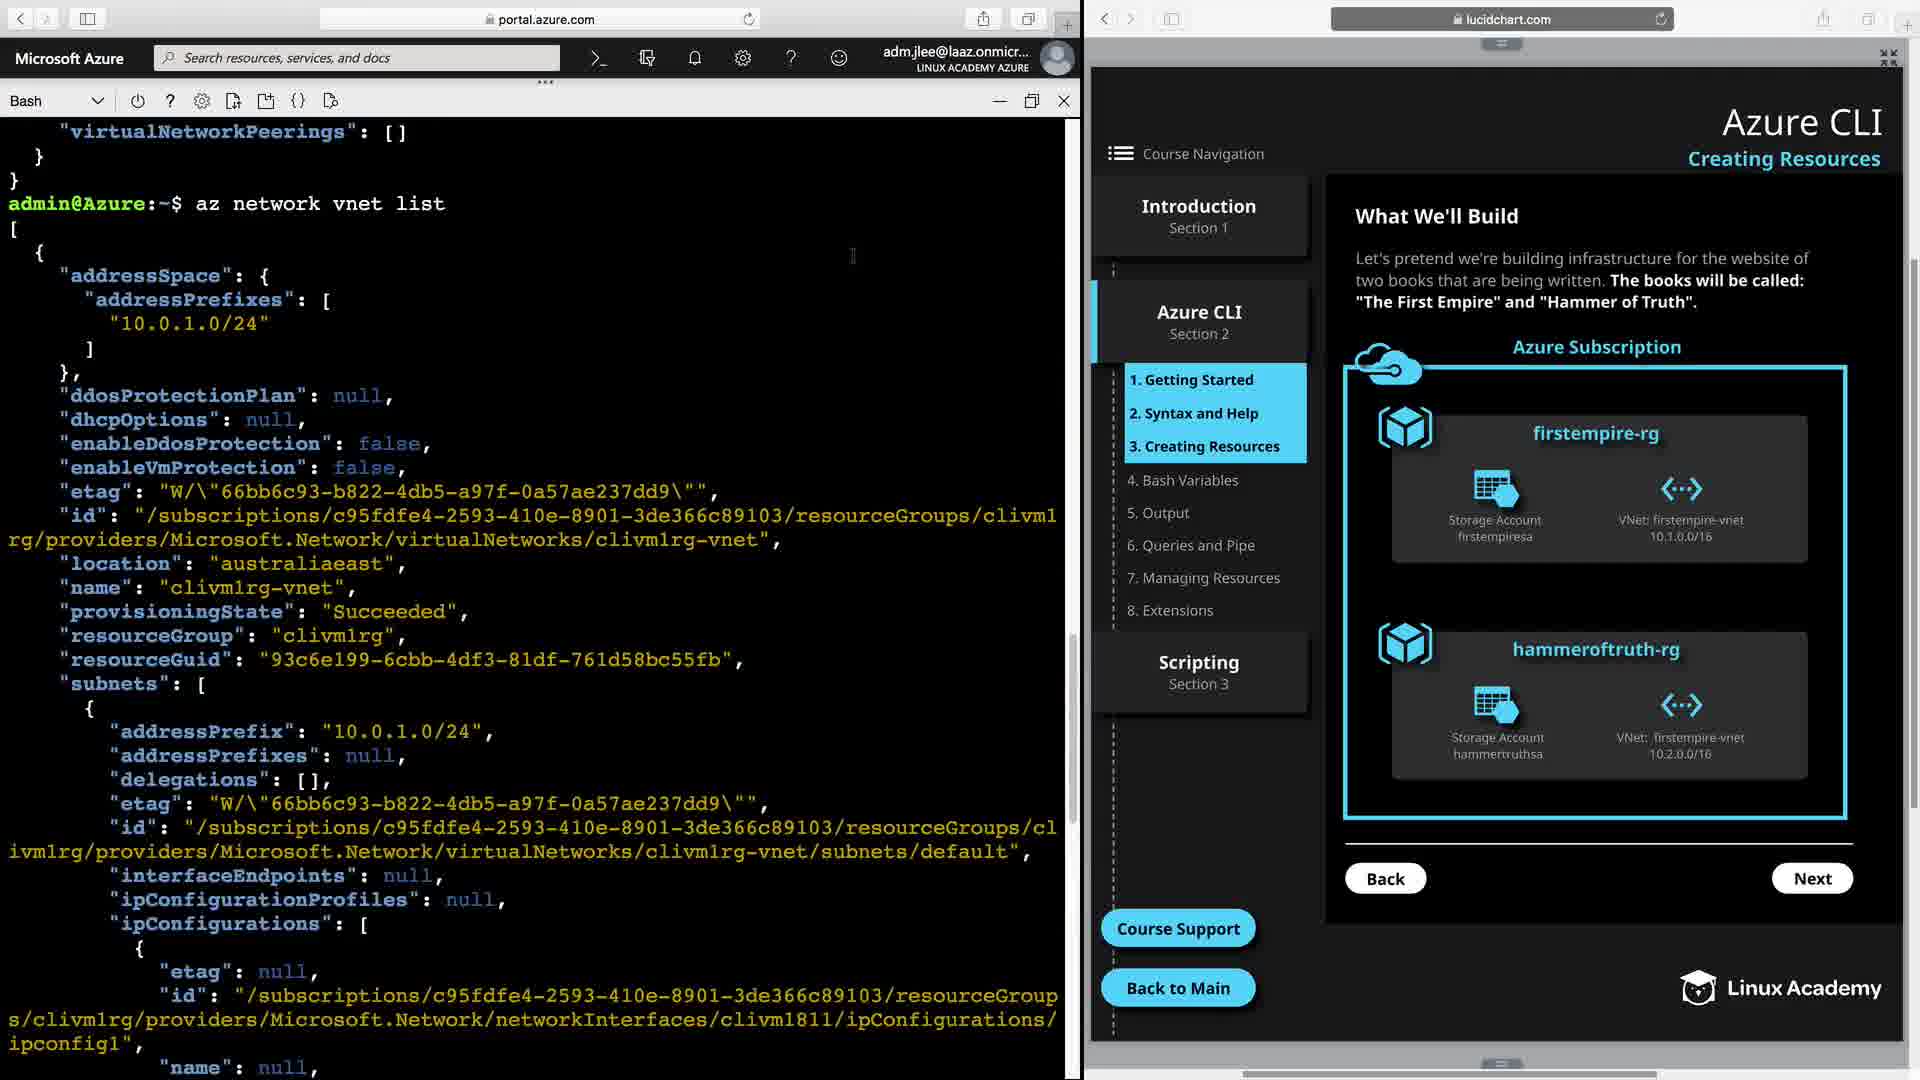Click the directory and subscription filter icon

(647, 58)
